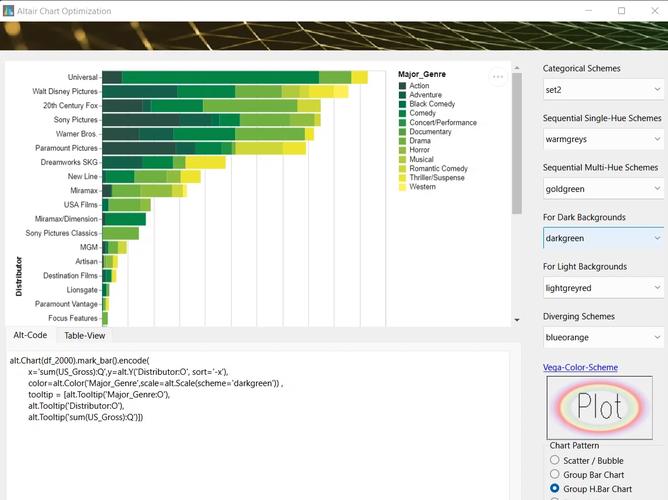Open the chart actions ellipsis menu
The image size is (668, 500).
498,77
